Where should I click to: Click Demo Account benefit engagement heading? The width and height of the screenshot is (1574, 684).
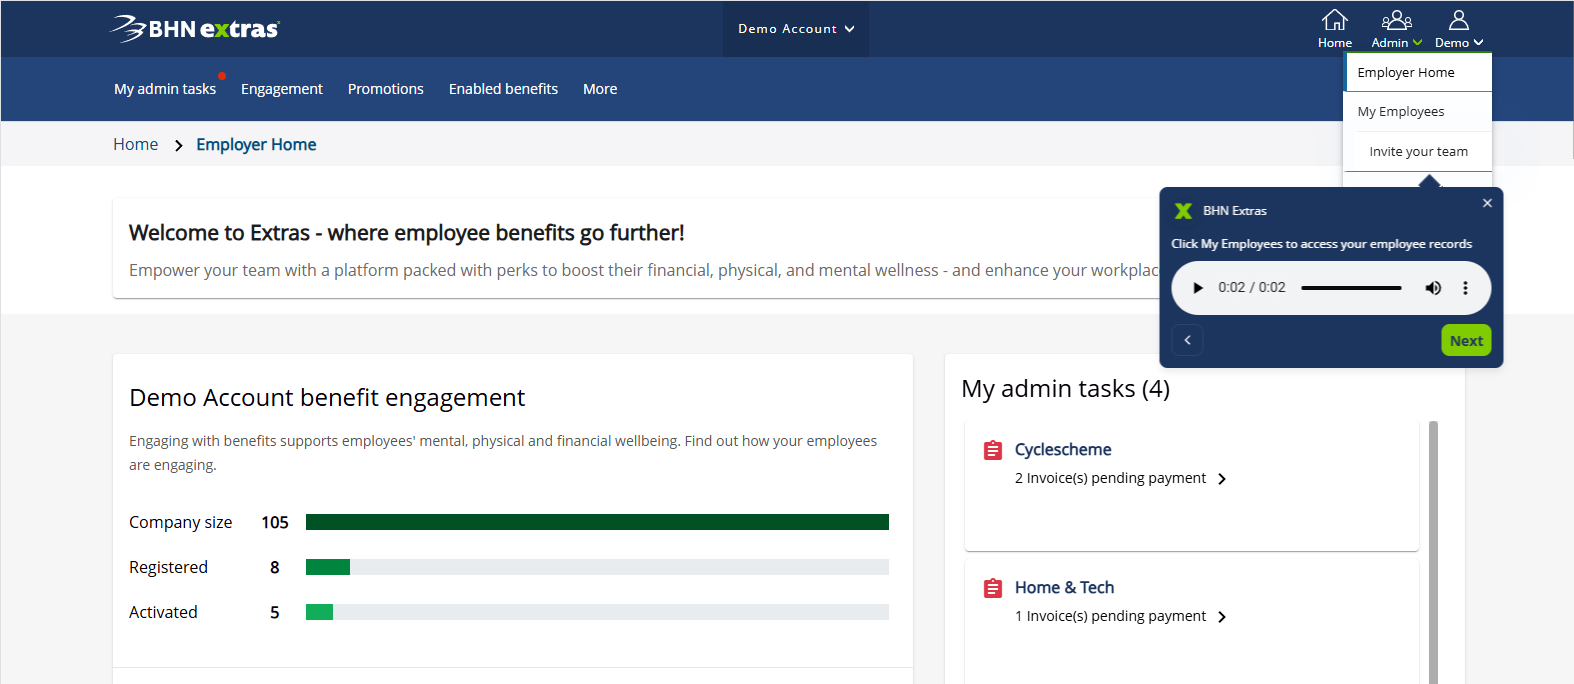[x=327, y=398]
